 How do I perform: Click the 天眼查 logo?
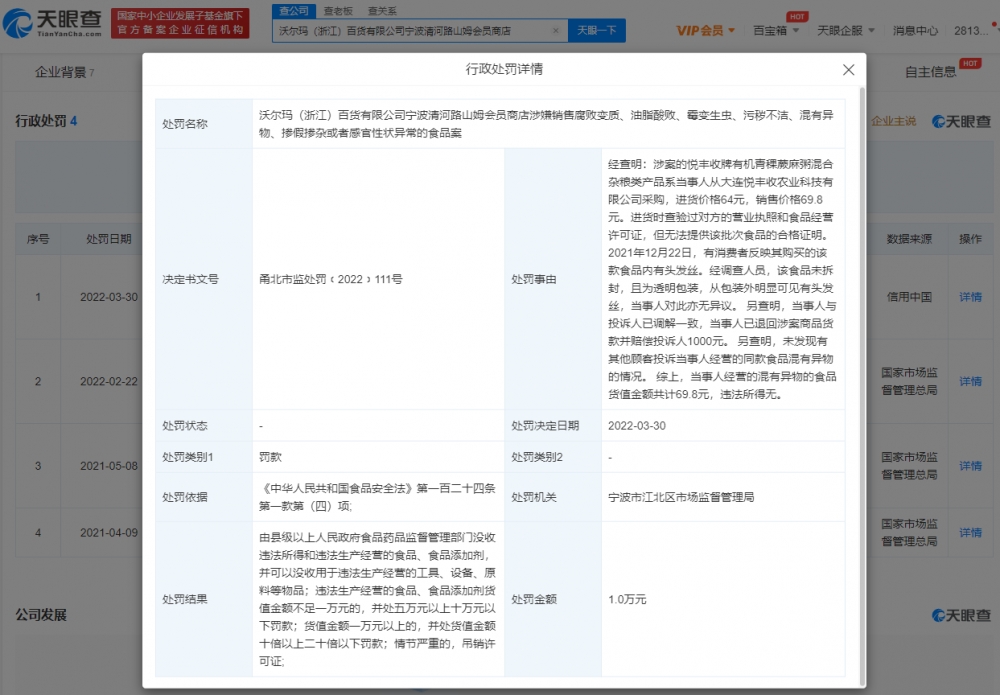coord(53,23)
